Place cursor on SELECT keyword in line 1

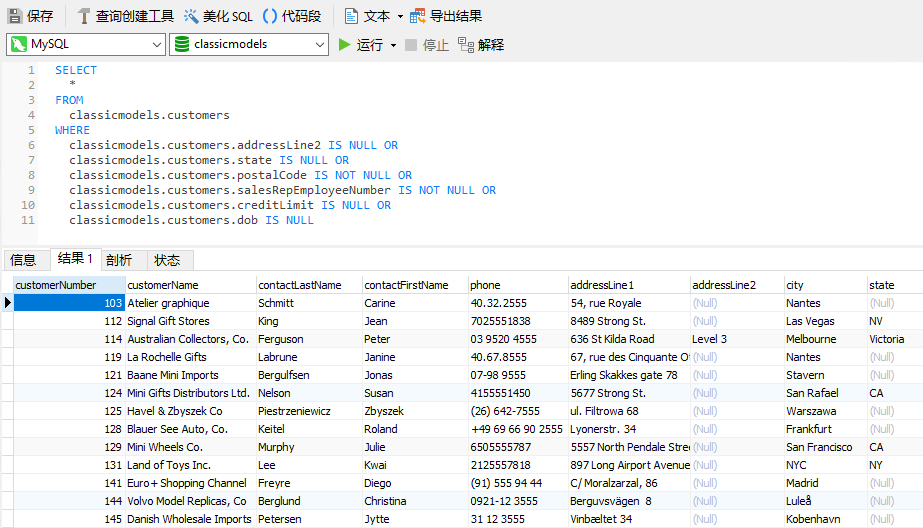pyautogui.click(x=76, y=70)
